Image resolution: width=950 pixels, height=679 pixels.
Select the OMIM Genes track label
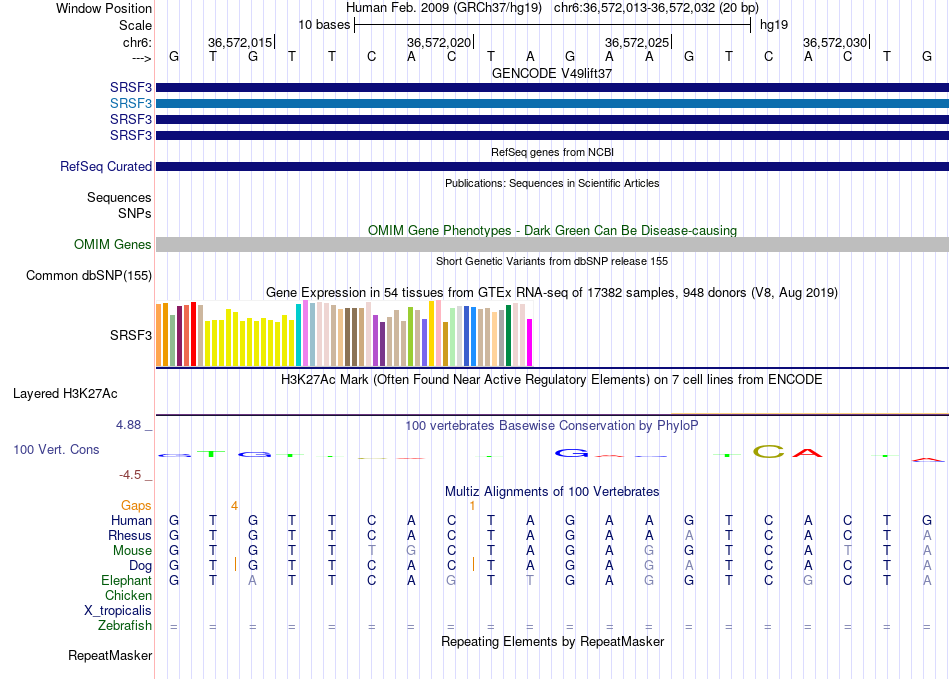pos(112,245)
